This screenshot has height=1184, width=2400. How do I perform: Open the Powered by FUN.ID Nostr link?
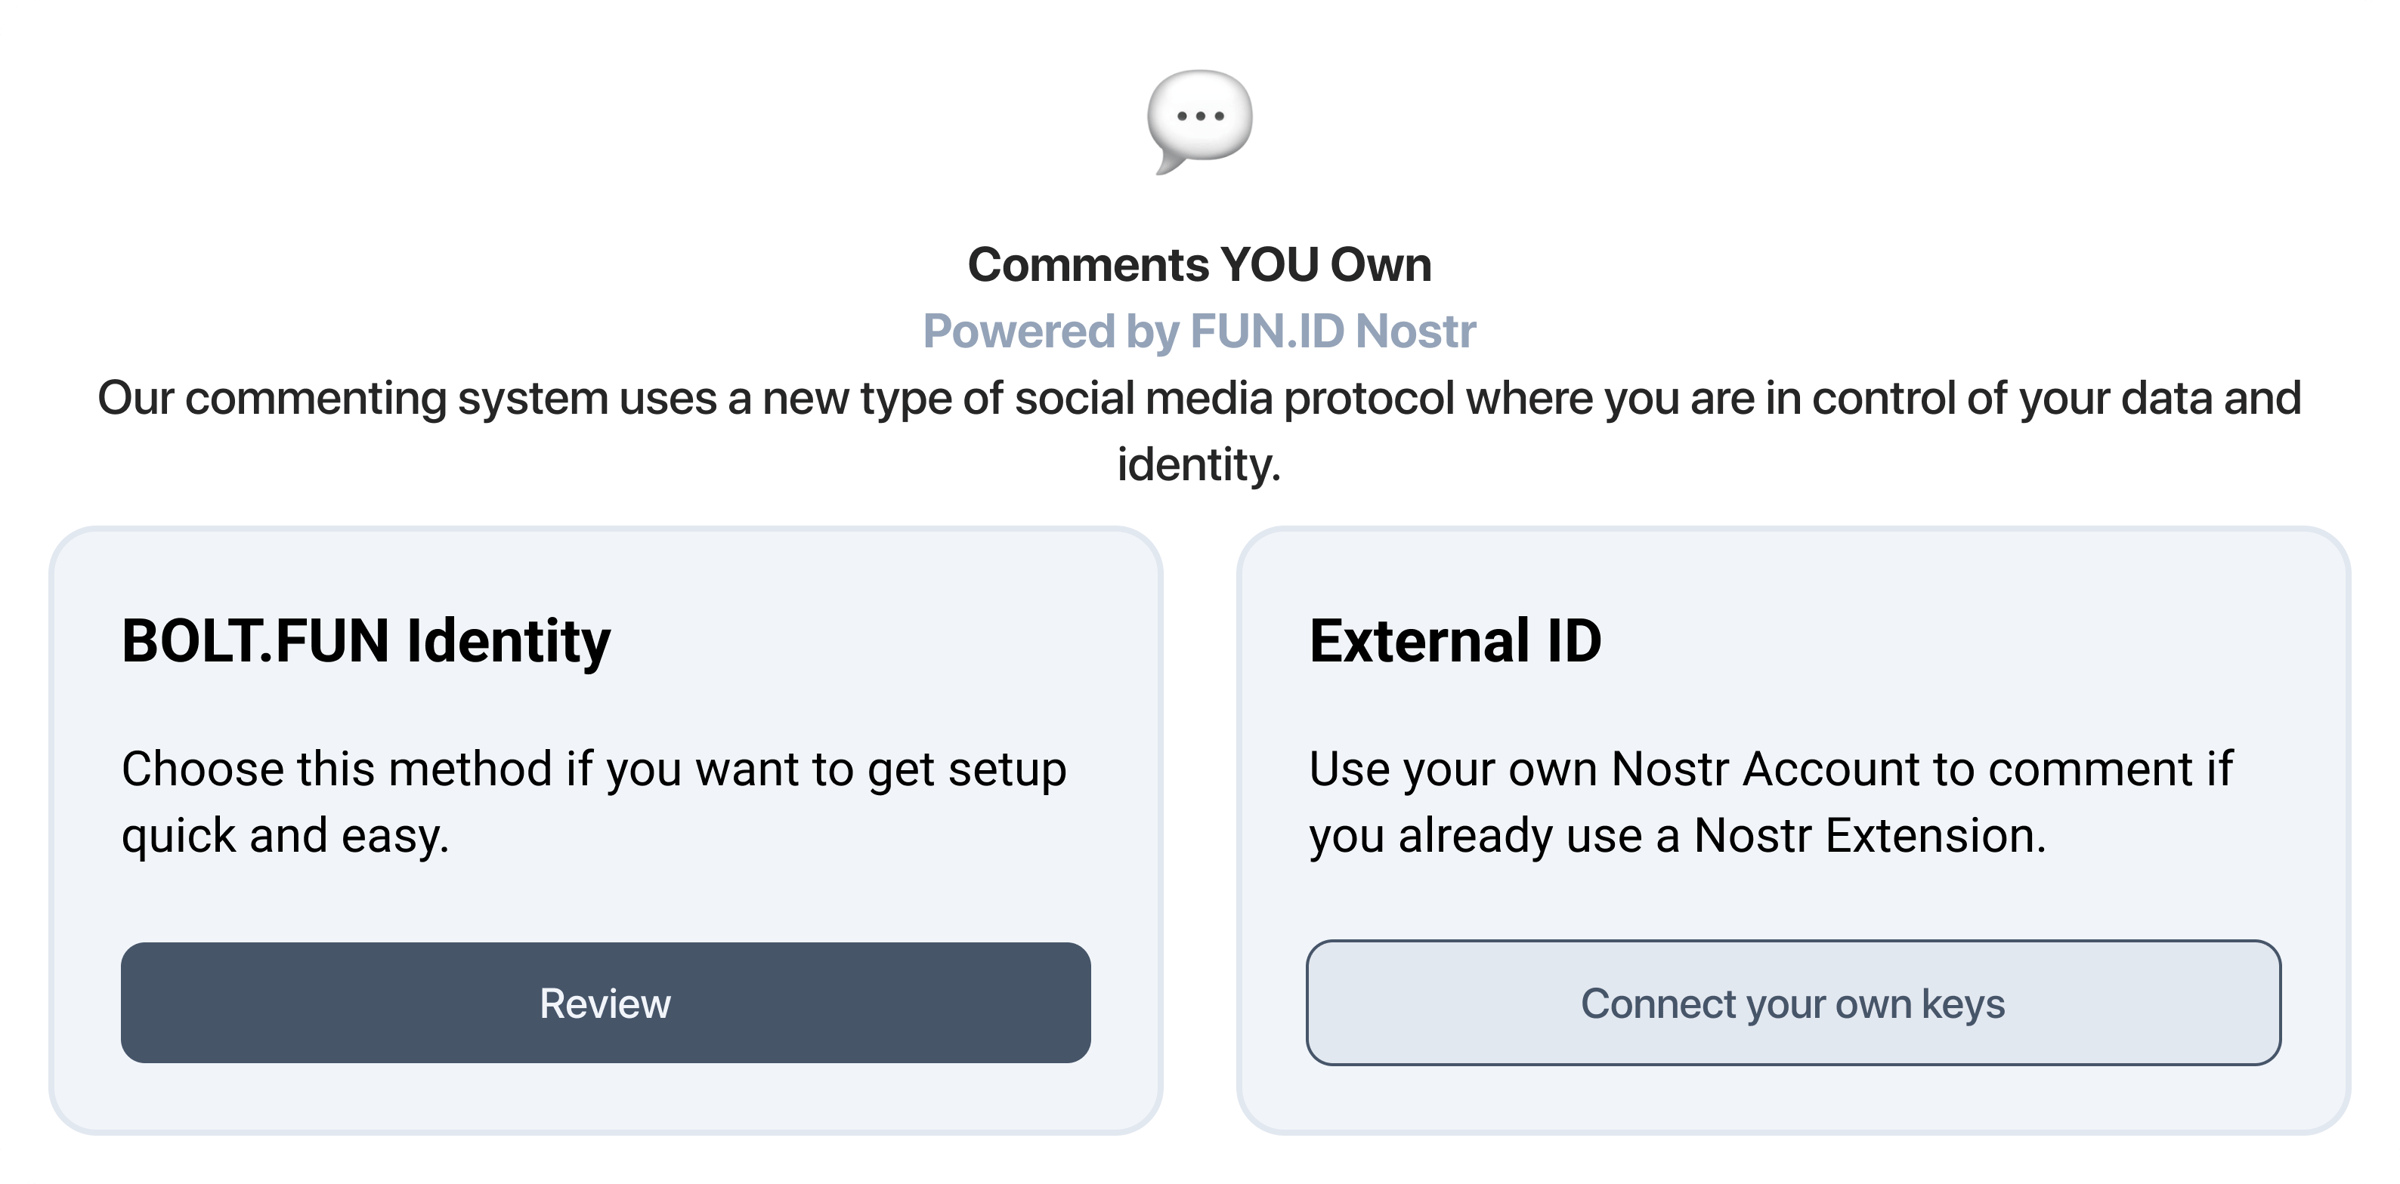coord(1199,331)
